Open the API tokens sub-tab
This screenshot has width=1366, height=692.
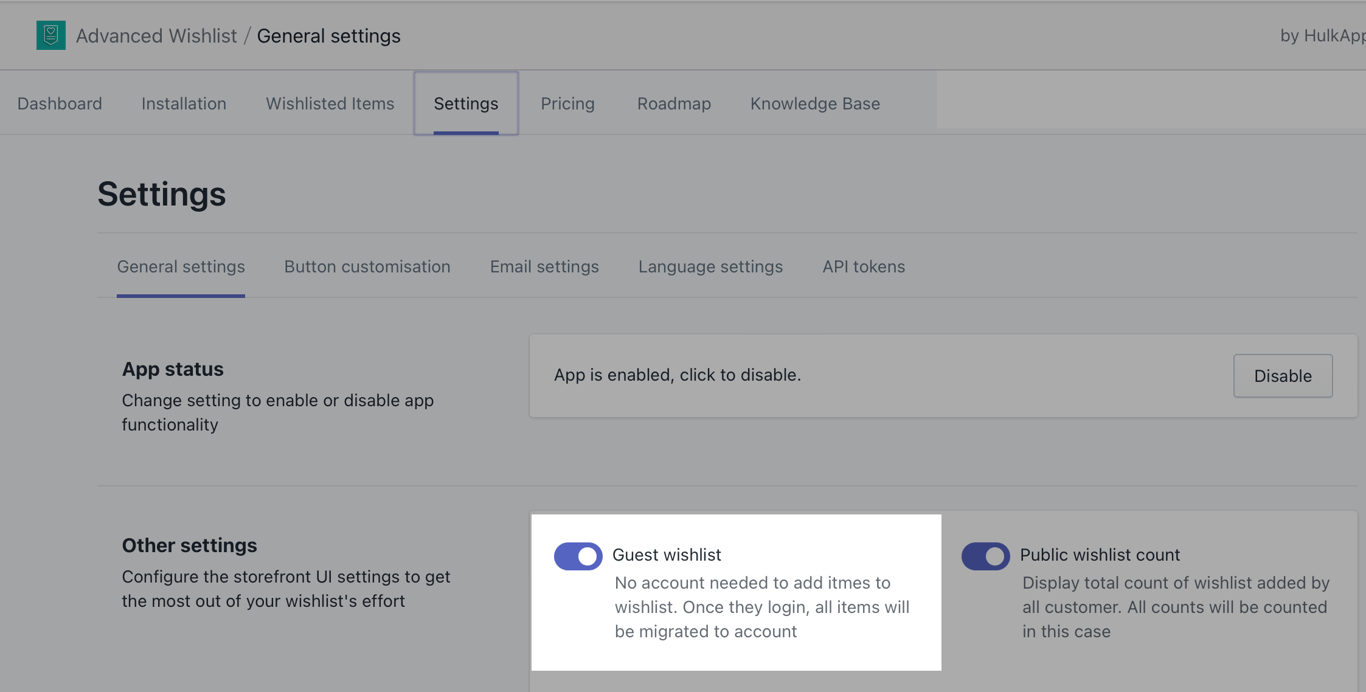tap(864, 267)
